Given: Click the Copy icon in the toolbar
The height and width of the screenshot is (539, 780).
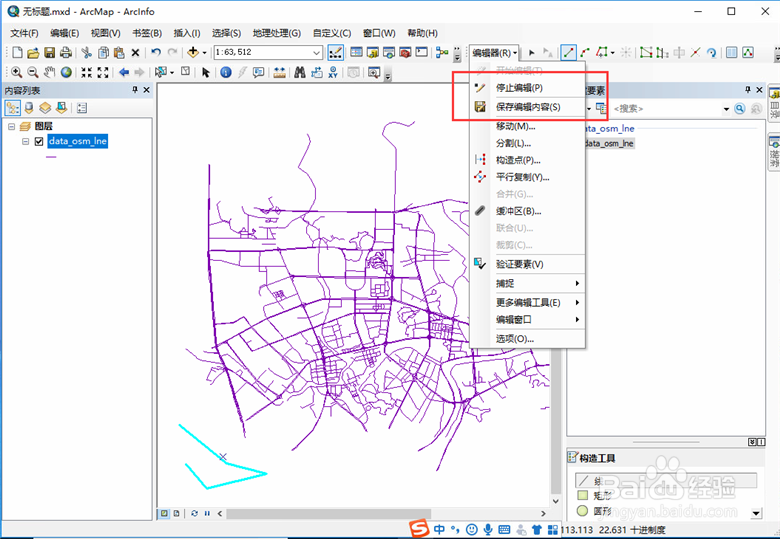Looking at the screenshot, I should [x=103, y=52].
